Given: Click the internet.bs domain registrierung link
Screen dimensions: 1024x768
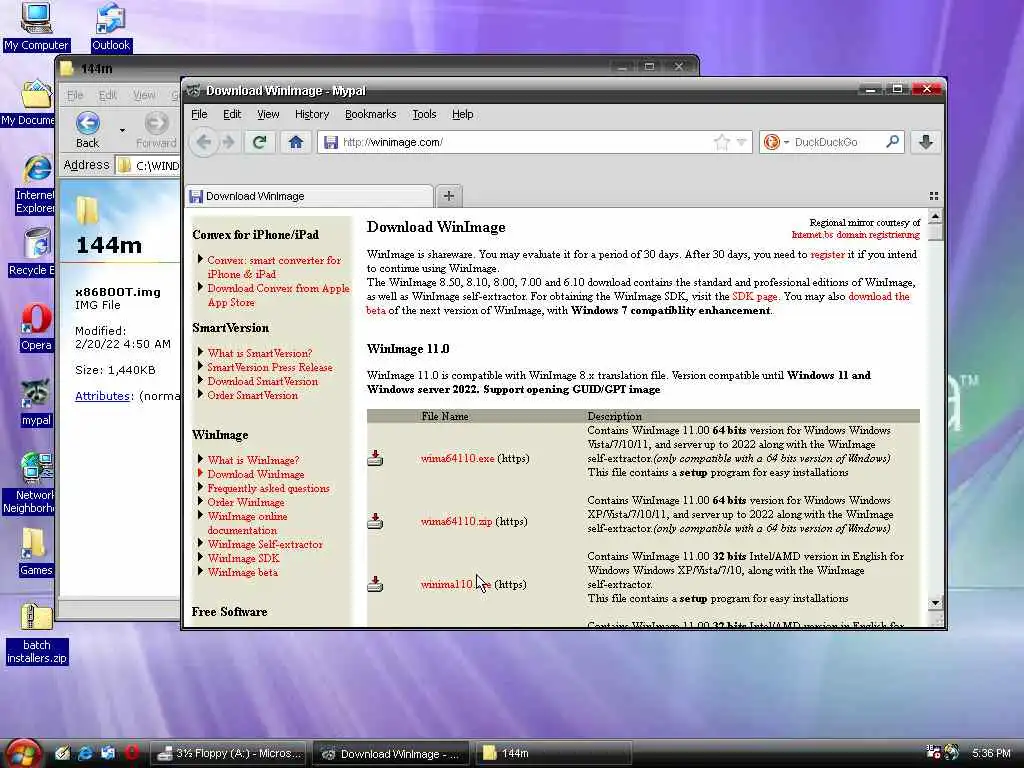Looking at the screenshot, I should tap(856, 234).
